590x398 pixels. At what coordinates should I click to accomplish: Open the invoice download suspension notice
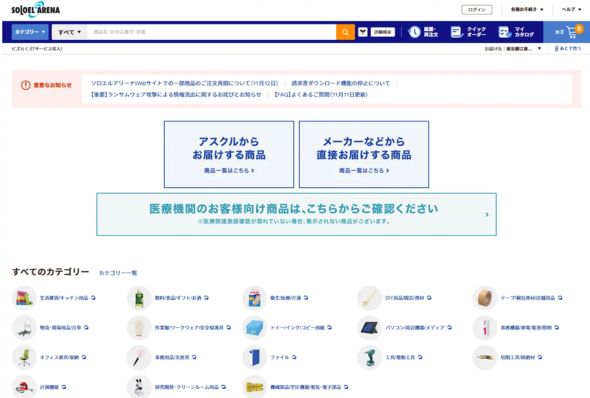[341, 83]
